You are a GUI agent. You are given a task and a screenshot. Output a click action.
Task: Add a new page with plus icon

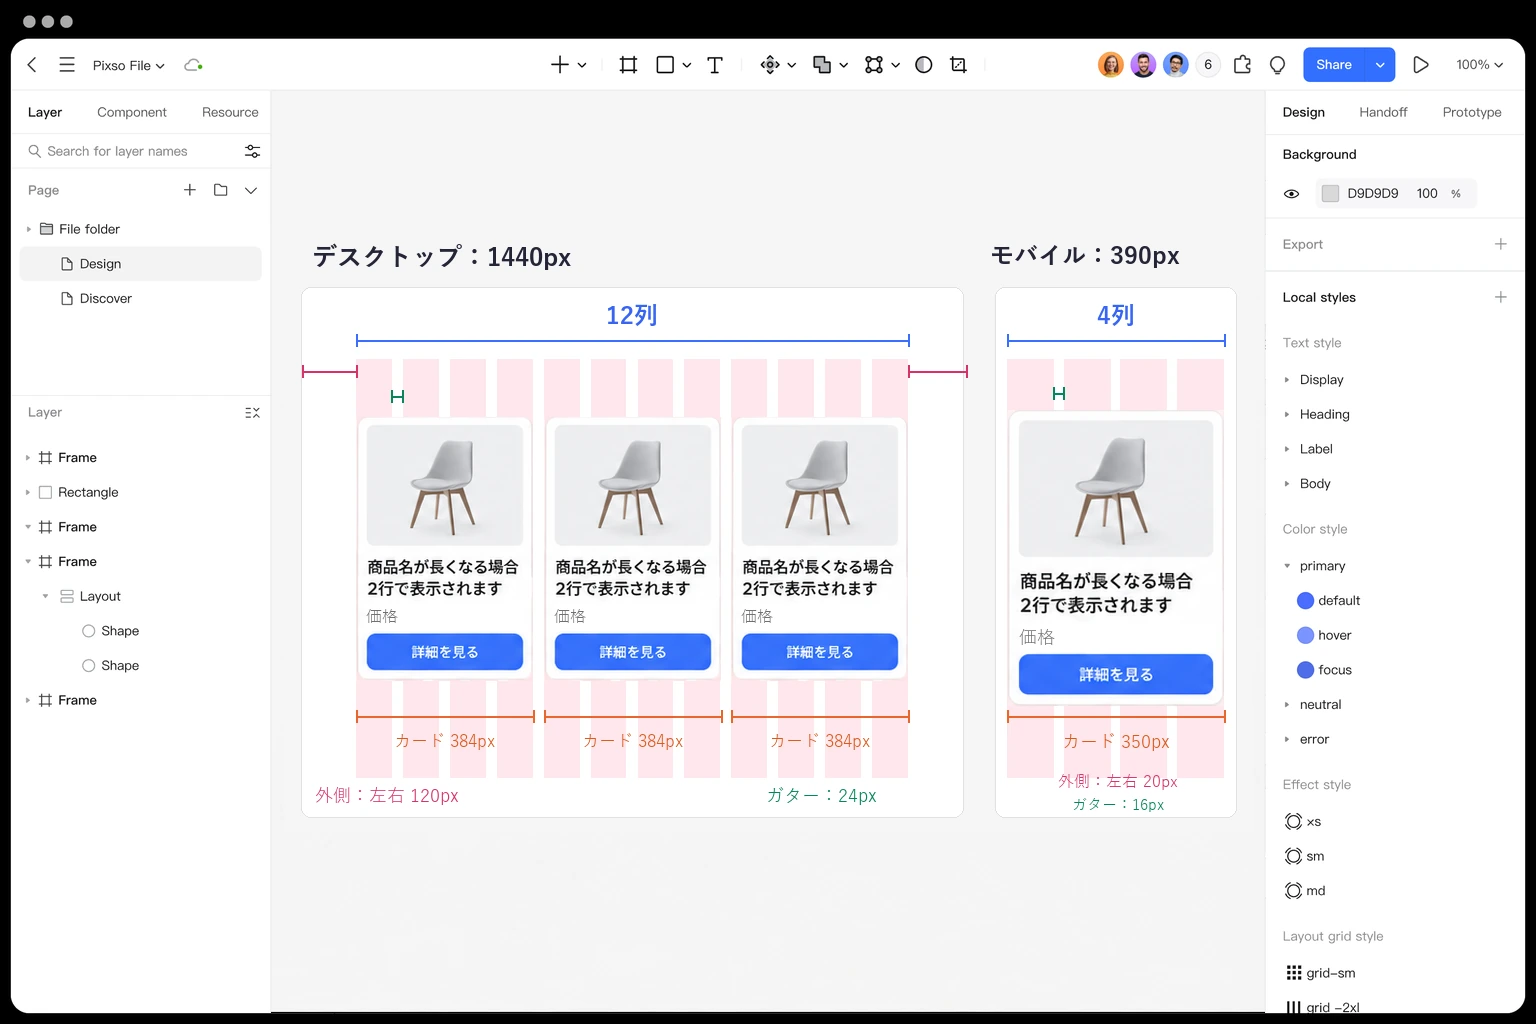[189, 190]
